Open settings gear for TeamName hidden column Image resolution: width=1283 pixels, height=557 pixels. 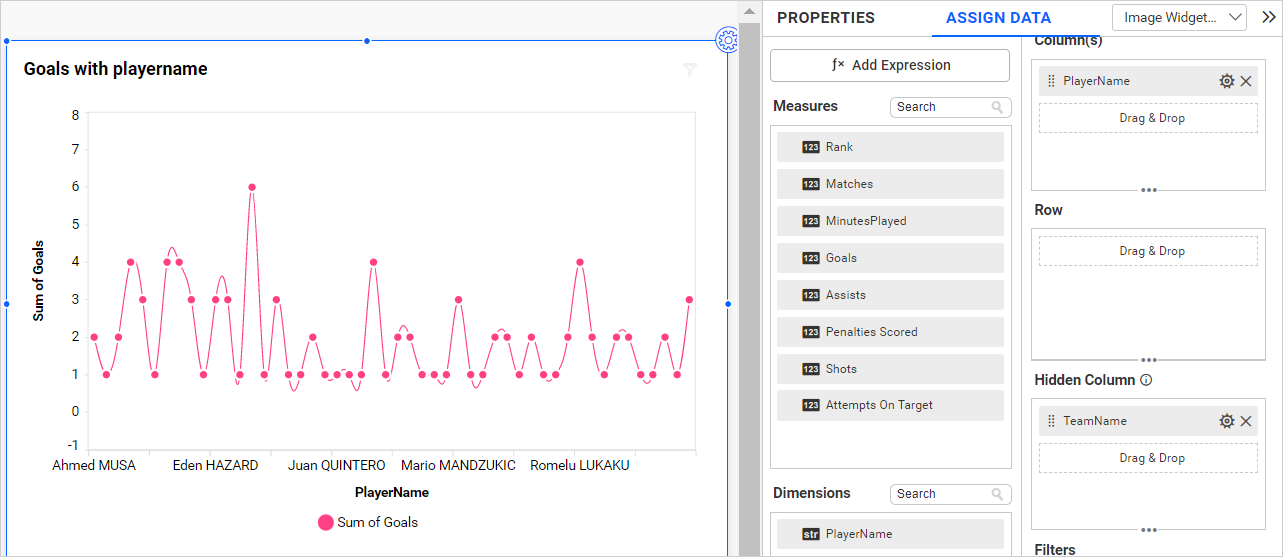pos(1226,421)
